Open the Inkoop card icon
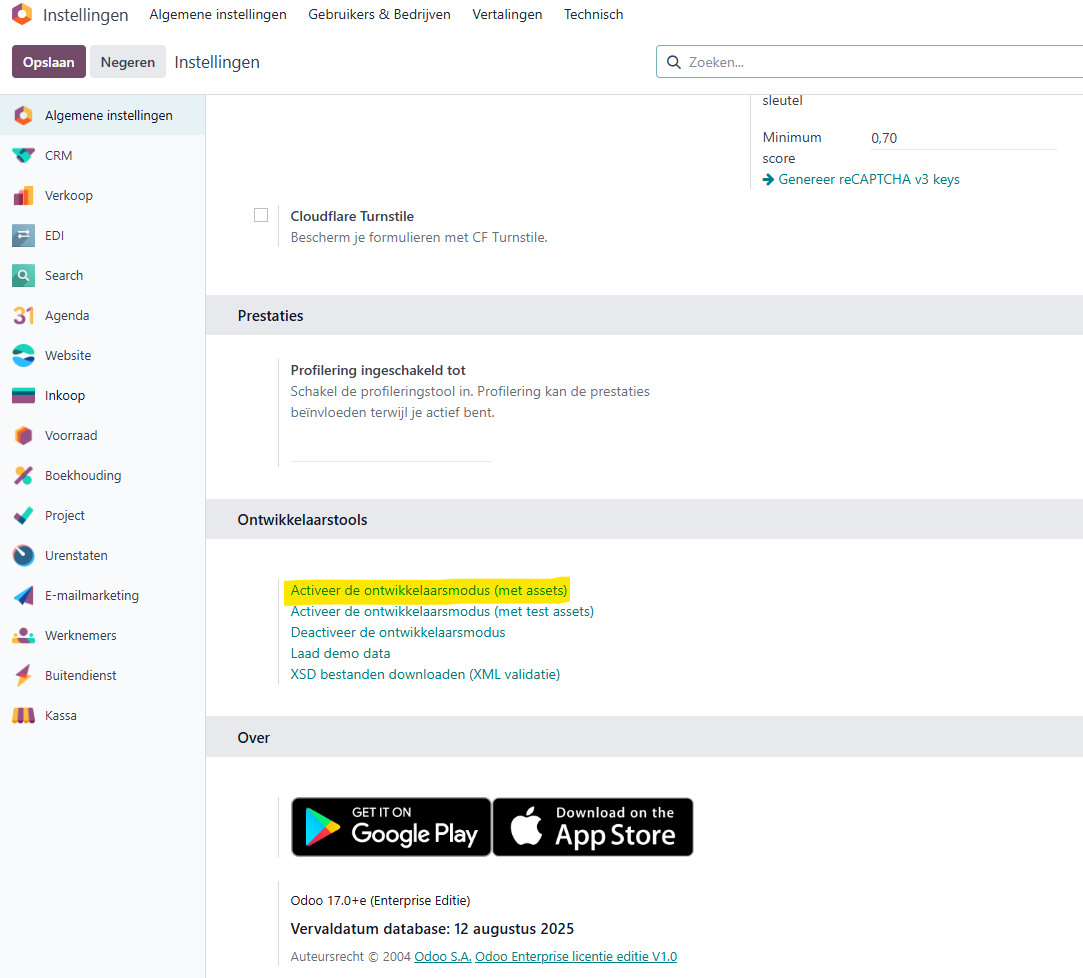This screenshot has width=1083, height=978. 23,396
